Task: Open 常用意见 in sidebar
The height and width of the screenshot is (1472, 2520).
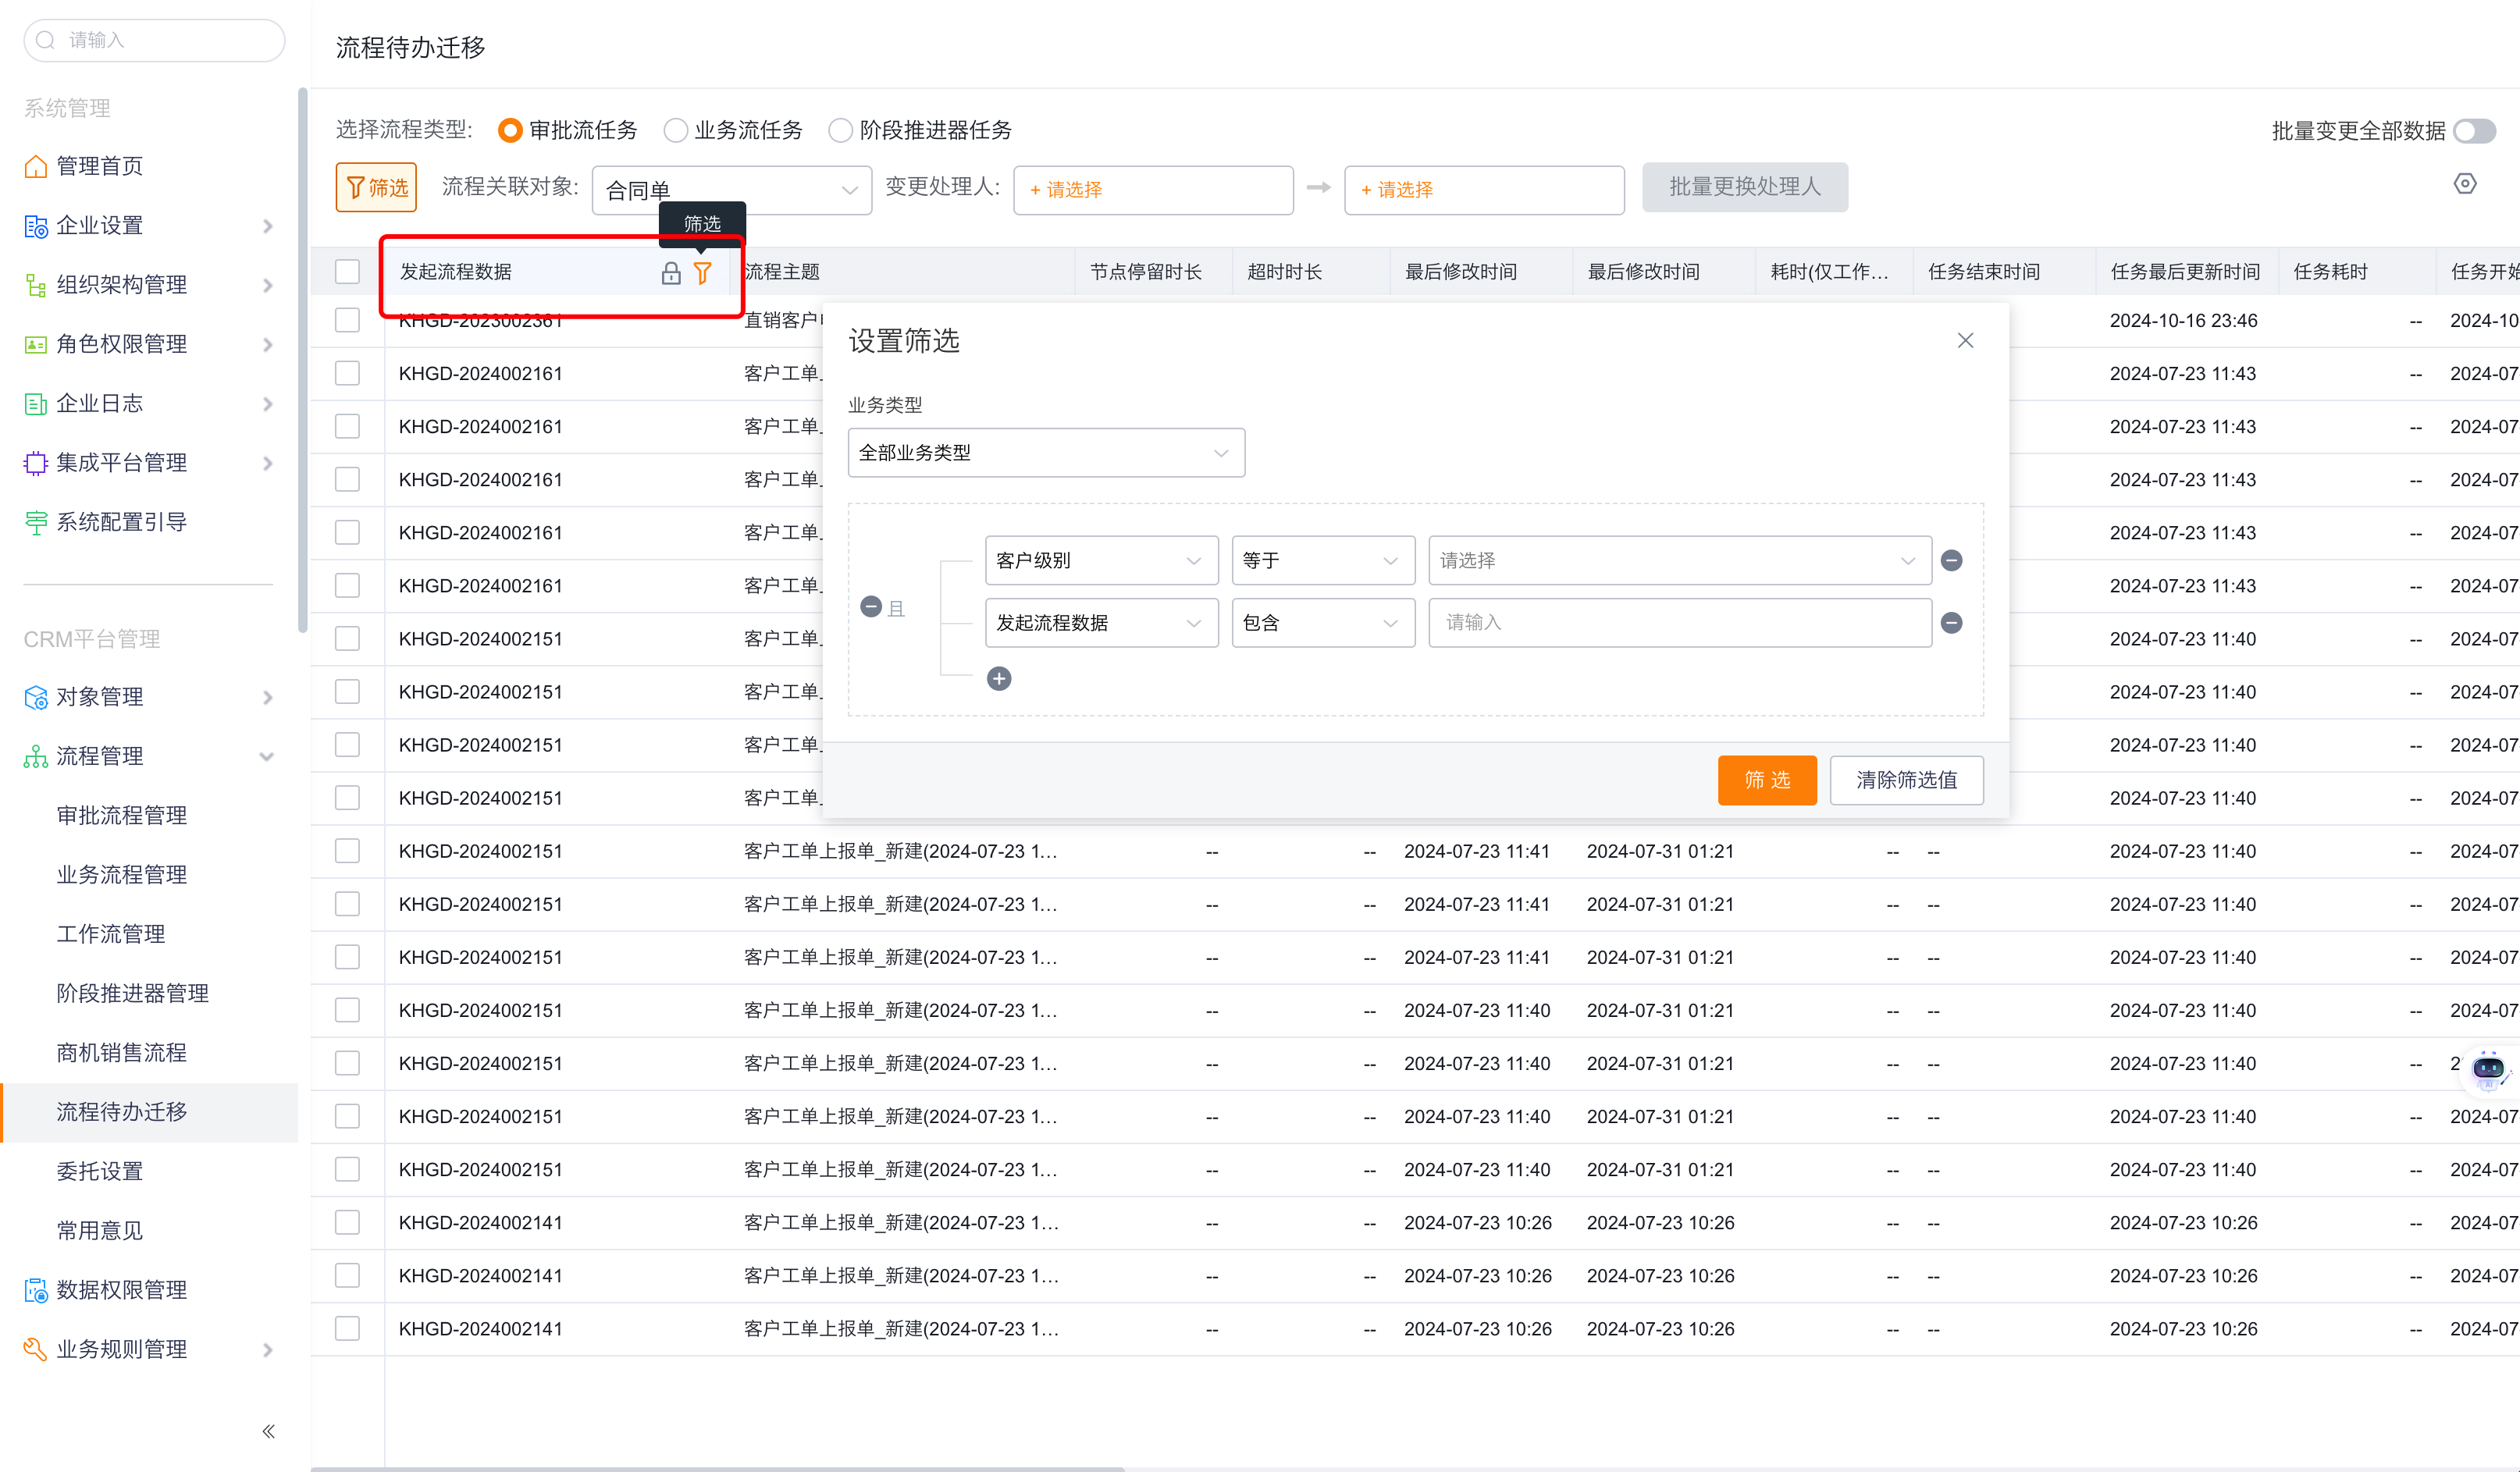Action: 99,1231
